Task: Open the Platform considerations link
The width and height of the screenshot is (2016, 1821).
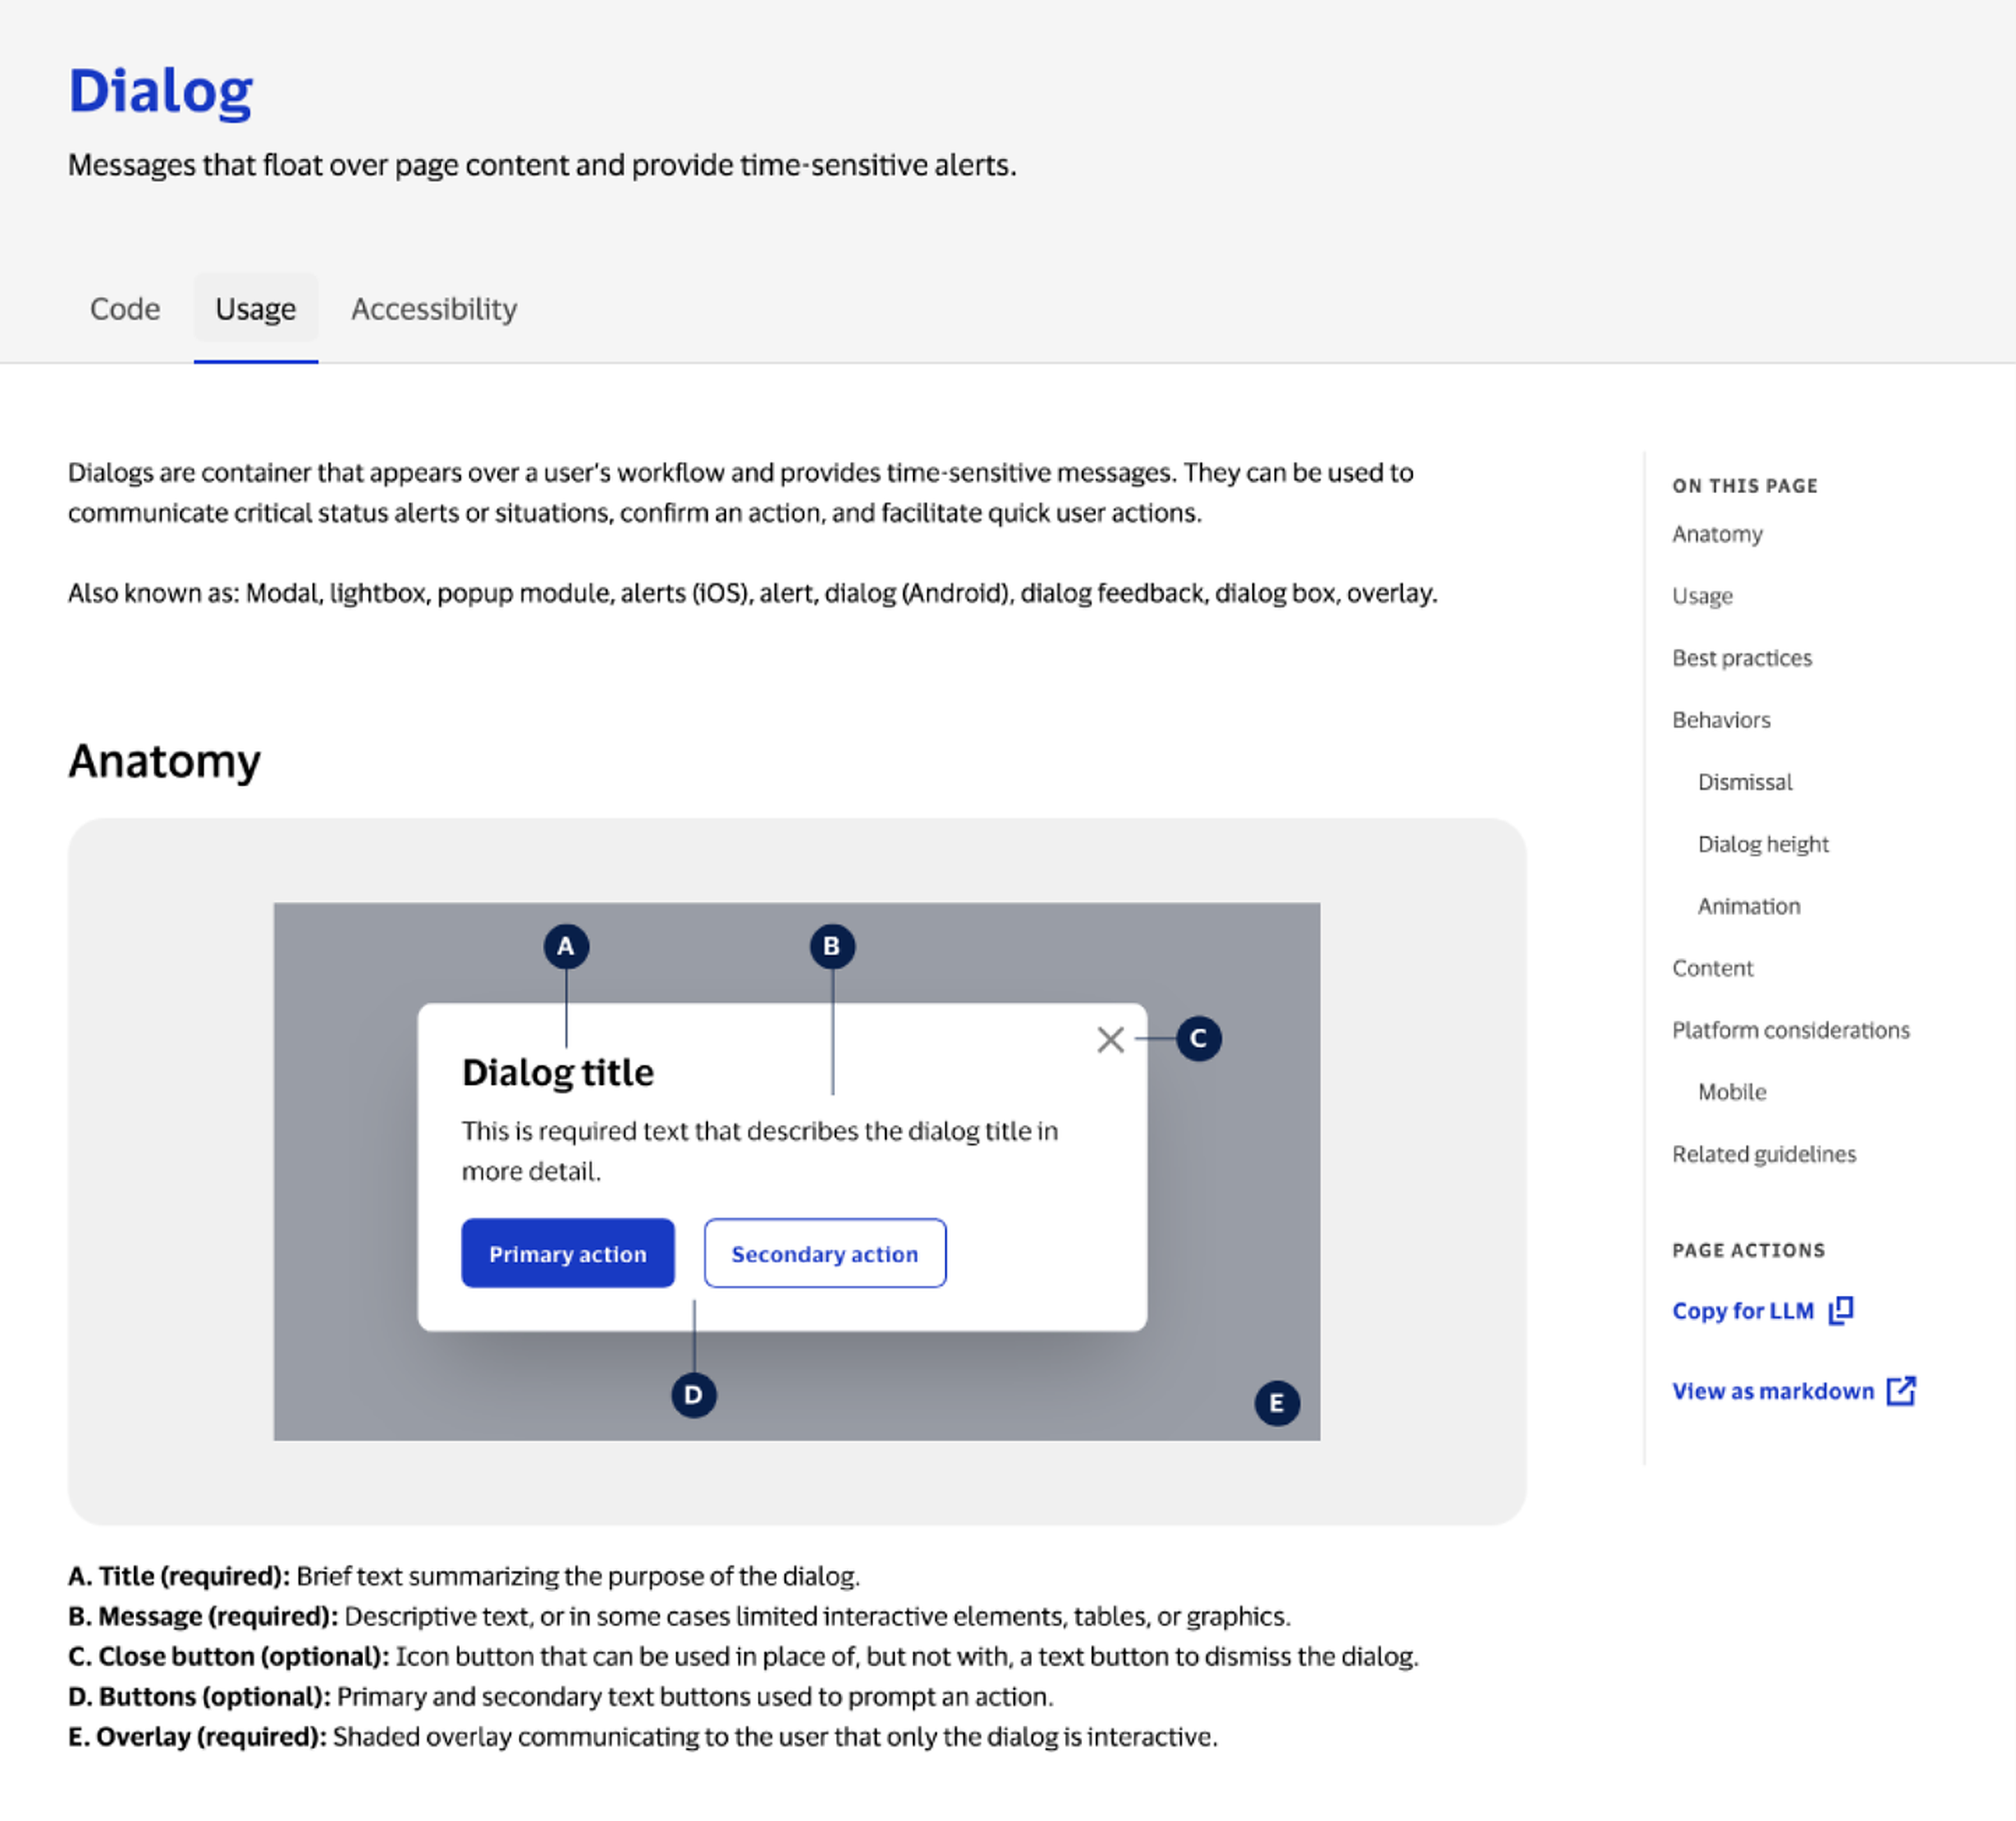Action: click(1791, 1030)
